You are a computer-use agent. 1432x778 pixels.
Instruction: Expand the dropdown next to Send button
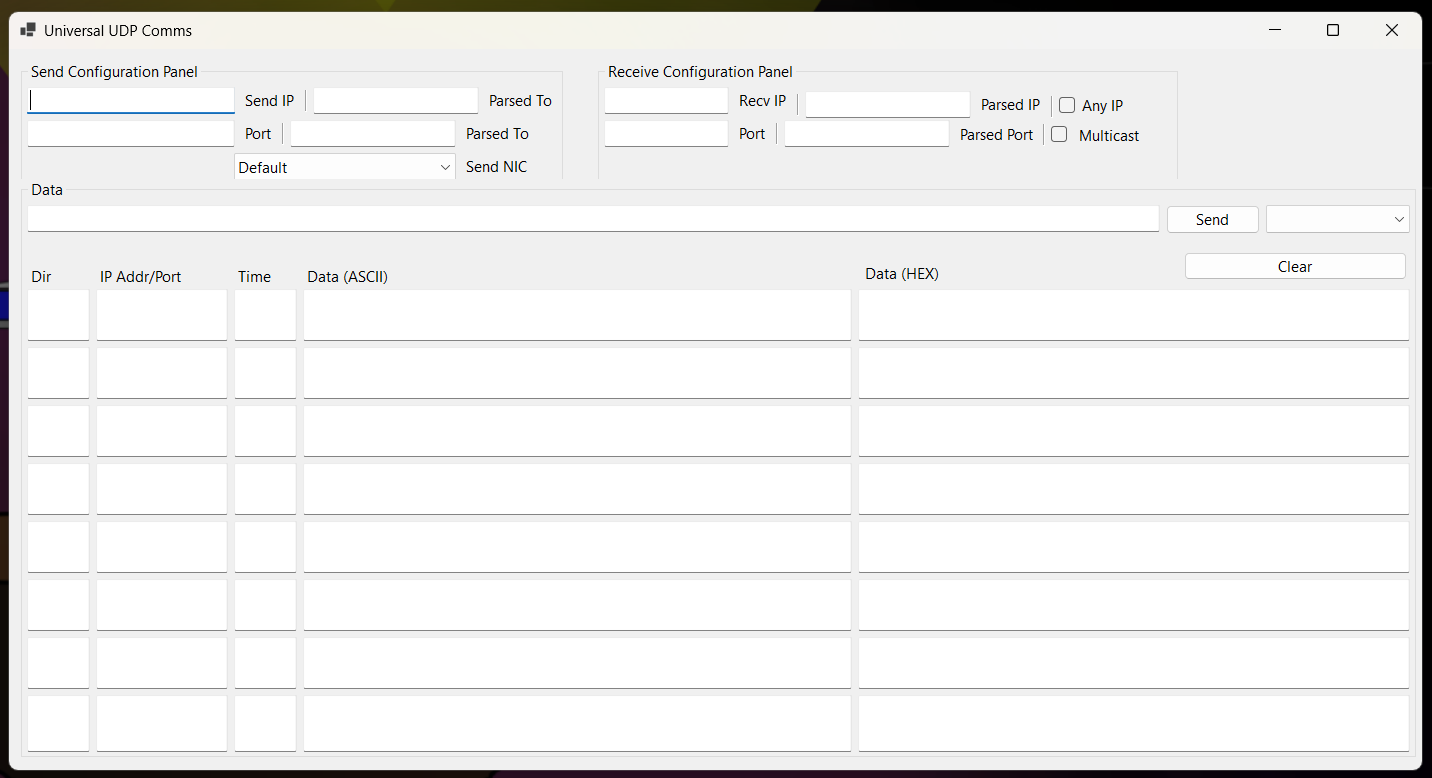[1338, 220]
